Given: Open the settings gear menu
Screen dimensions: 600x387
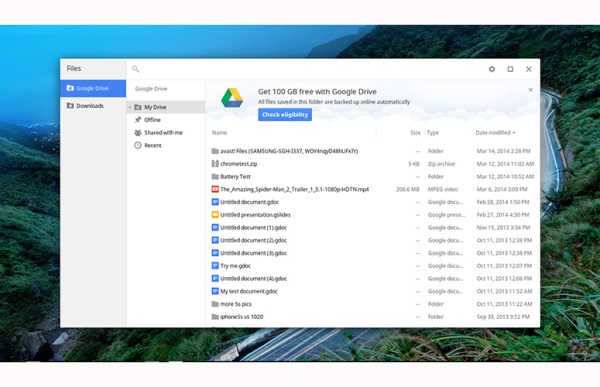Looking at the screenshot, I should (x=492, y=69).
